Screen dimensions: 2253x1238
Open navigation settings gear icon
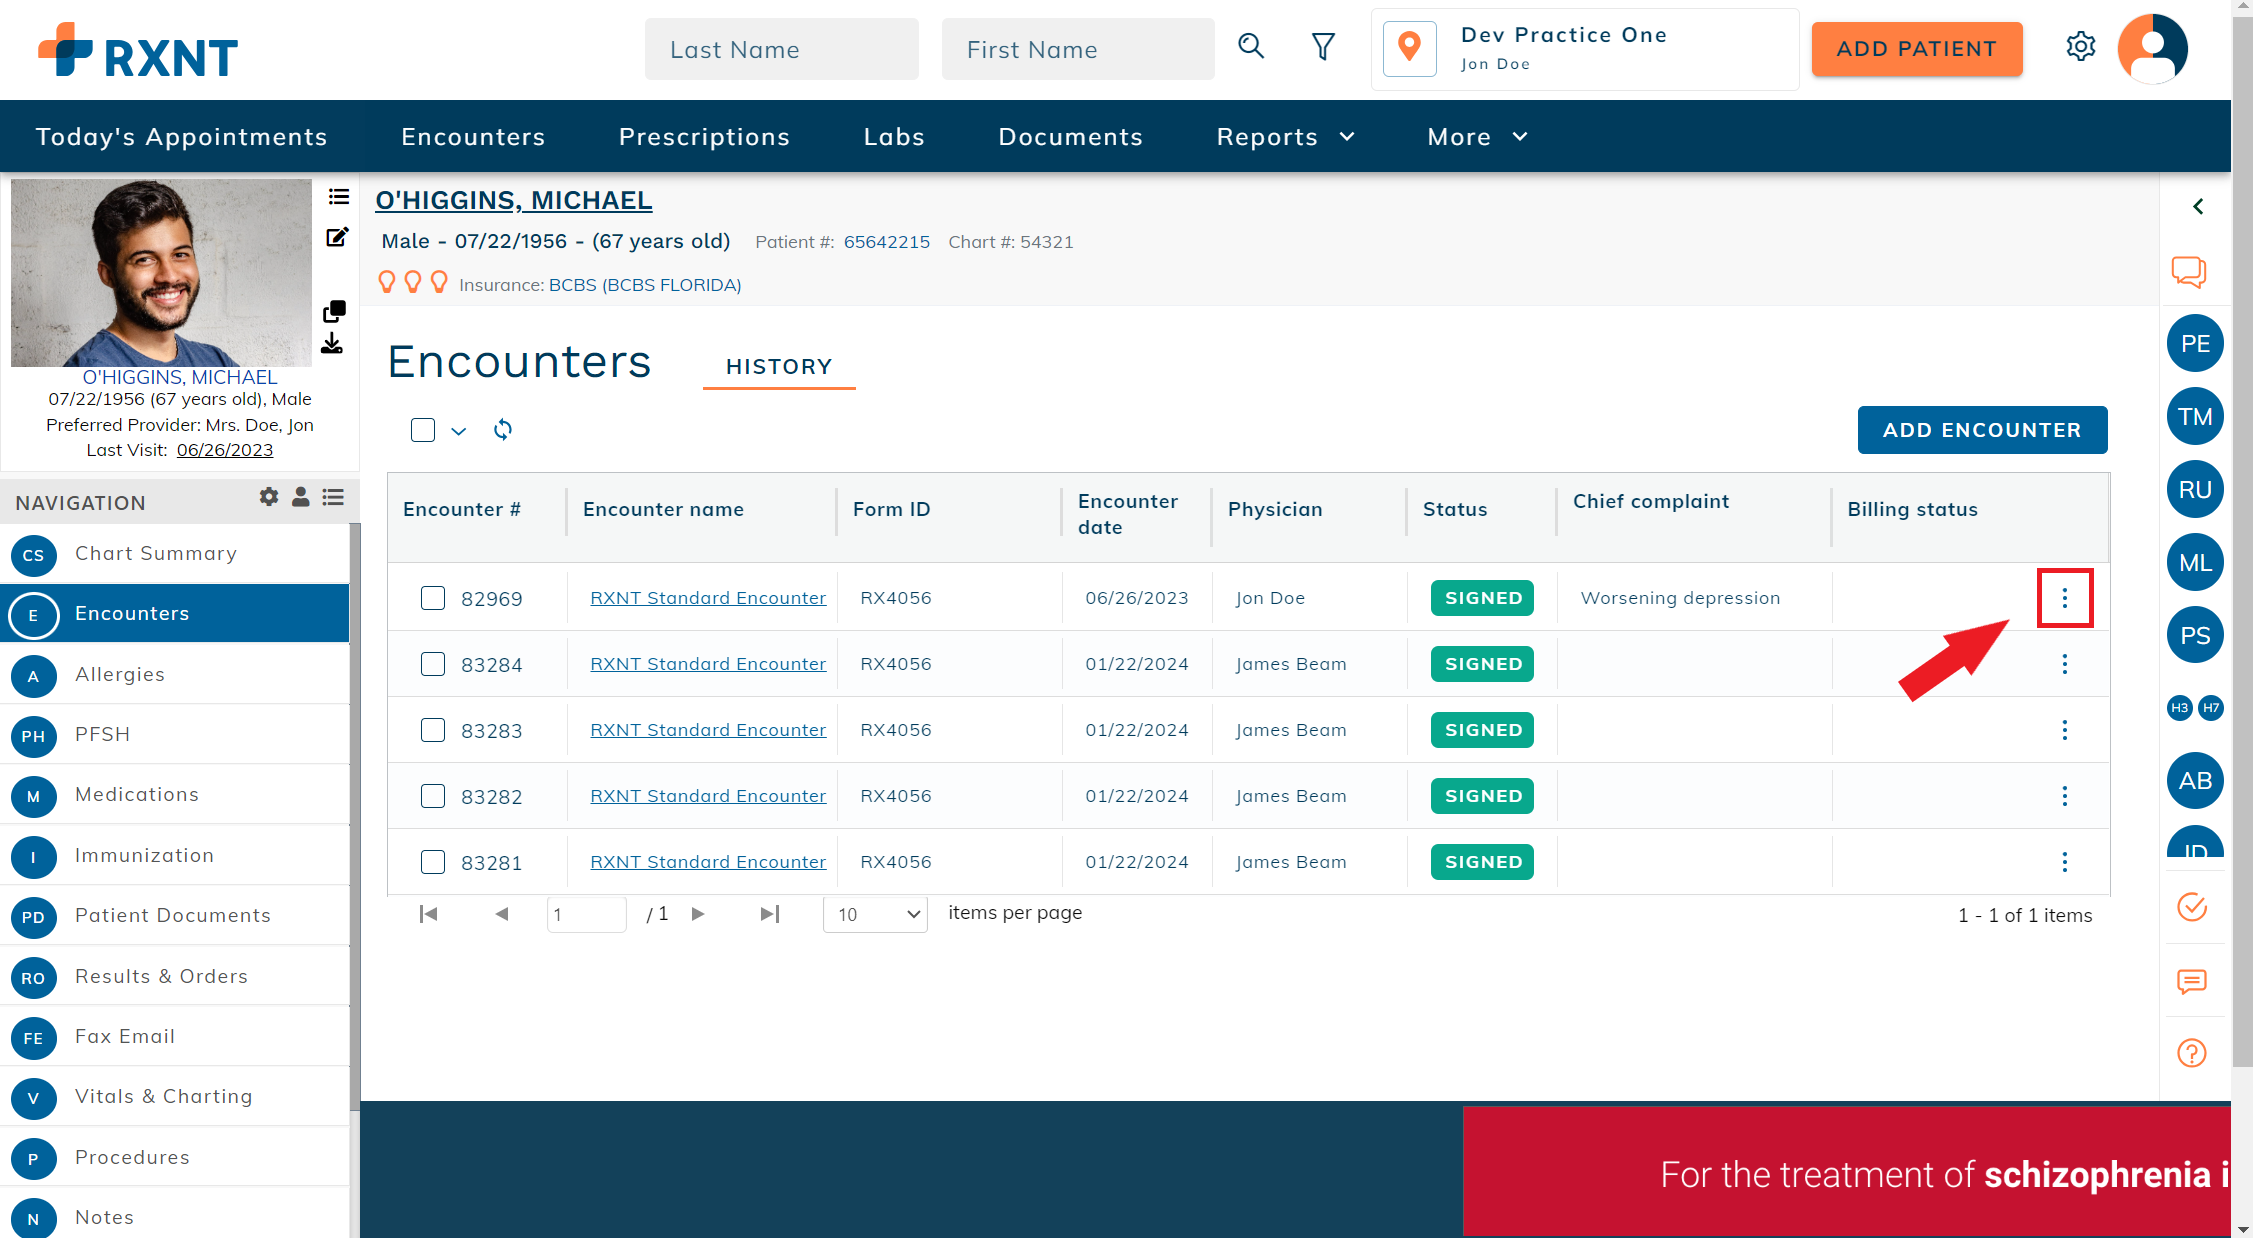click(x=269, y=496)
